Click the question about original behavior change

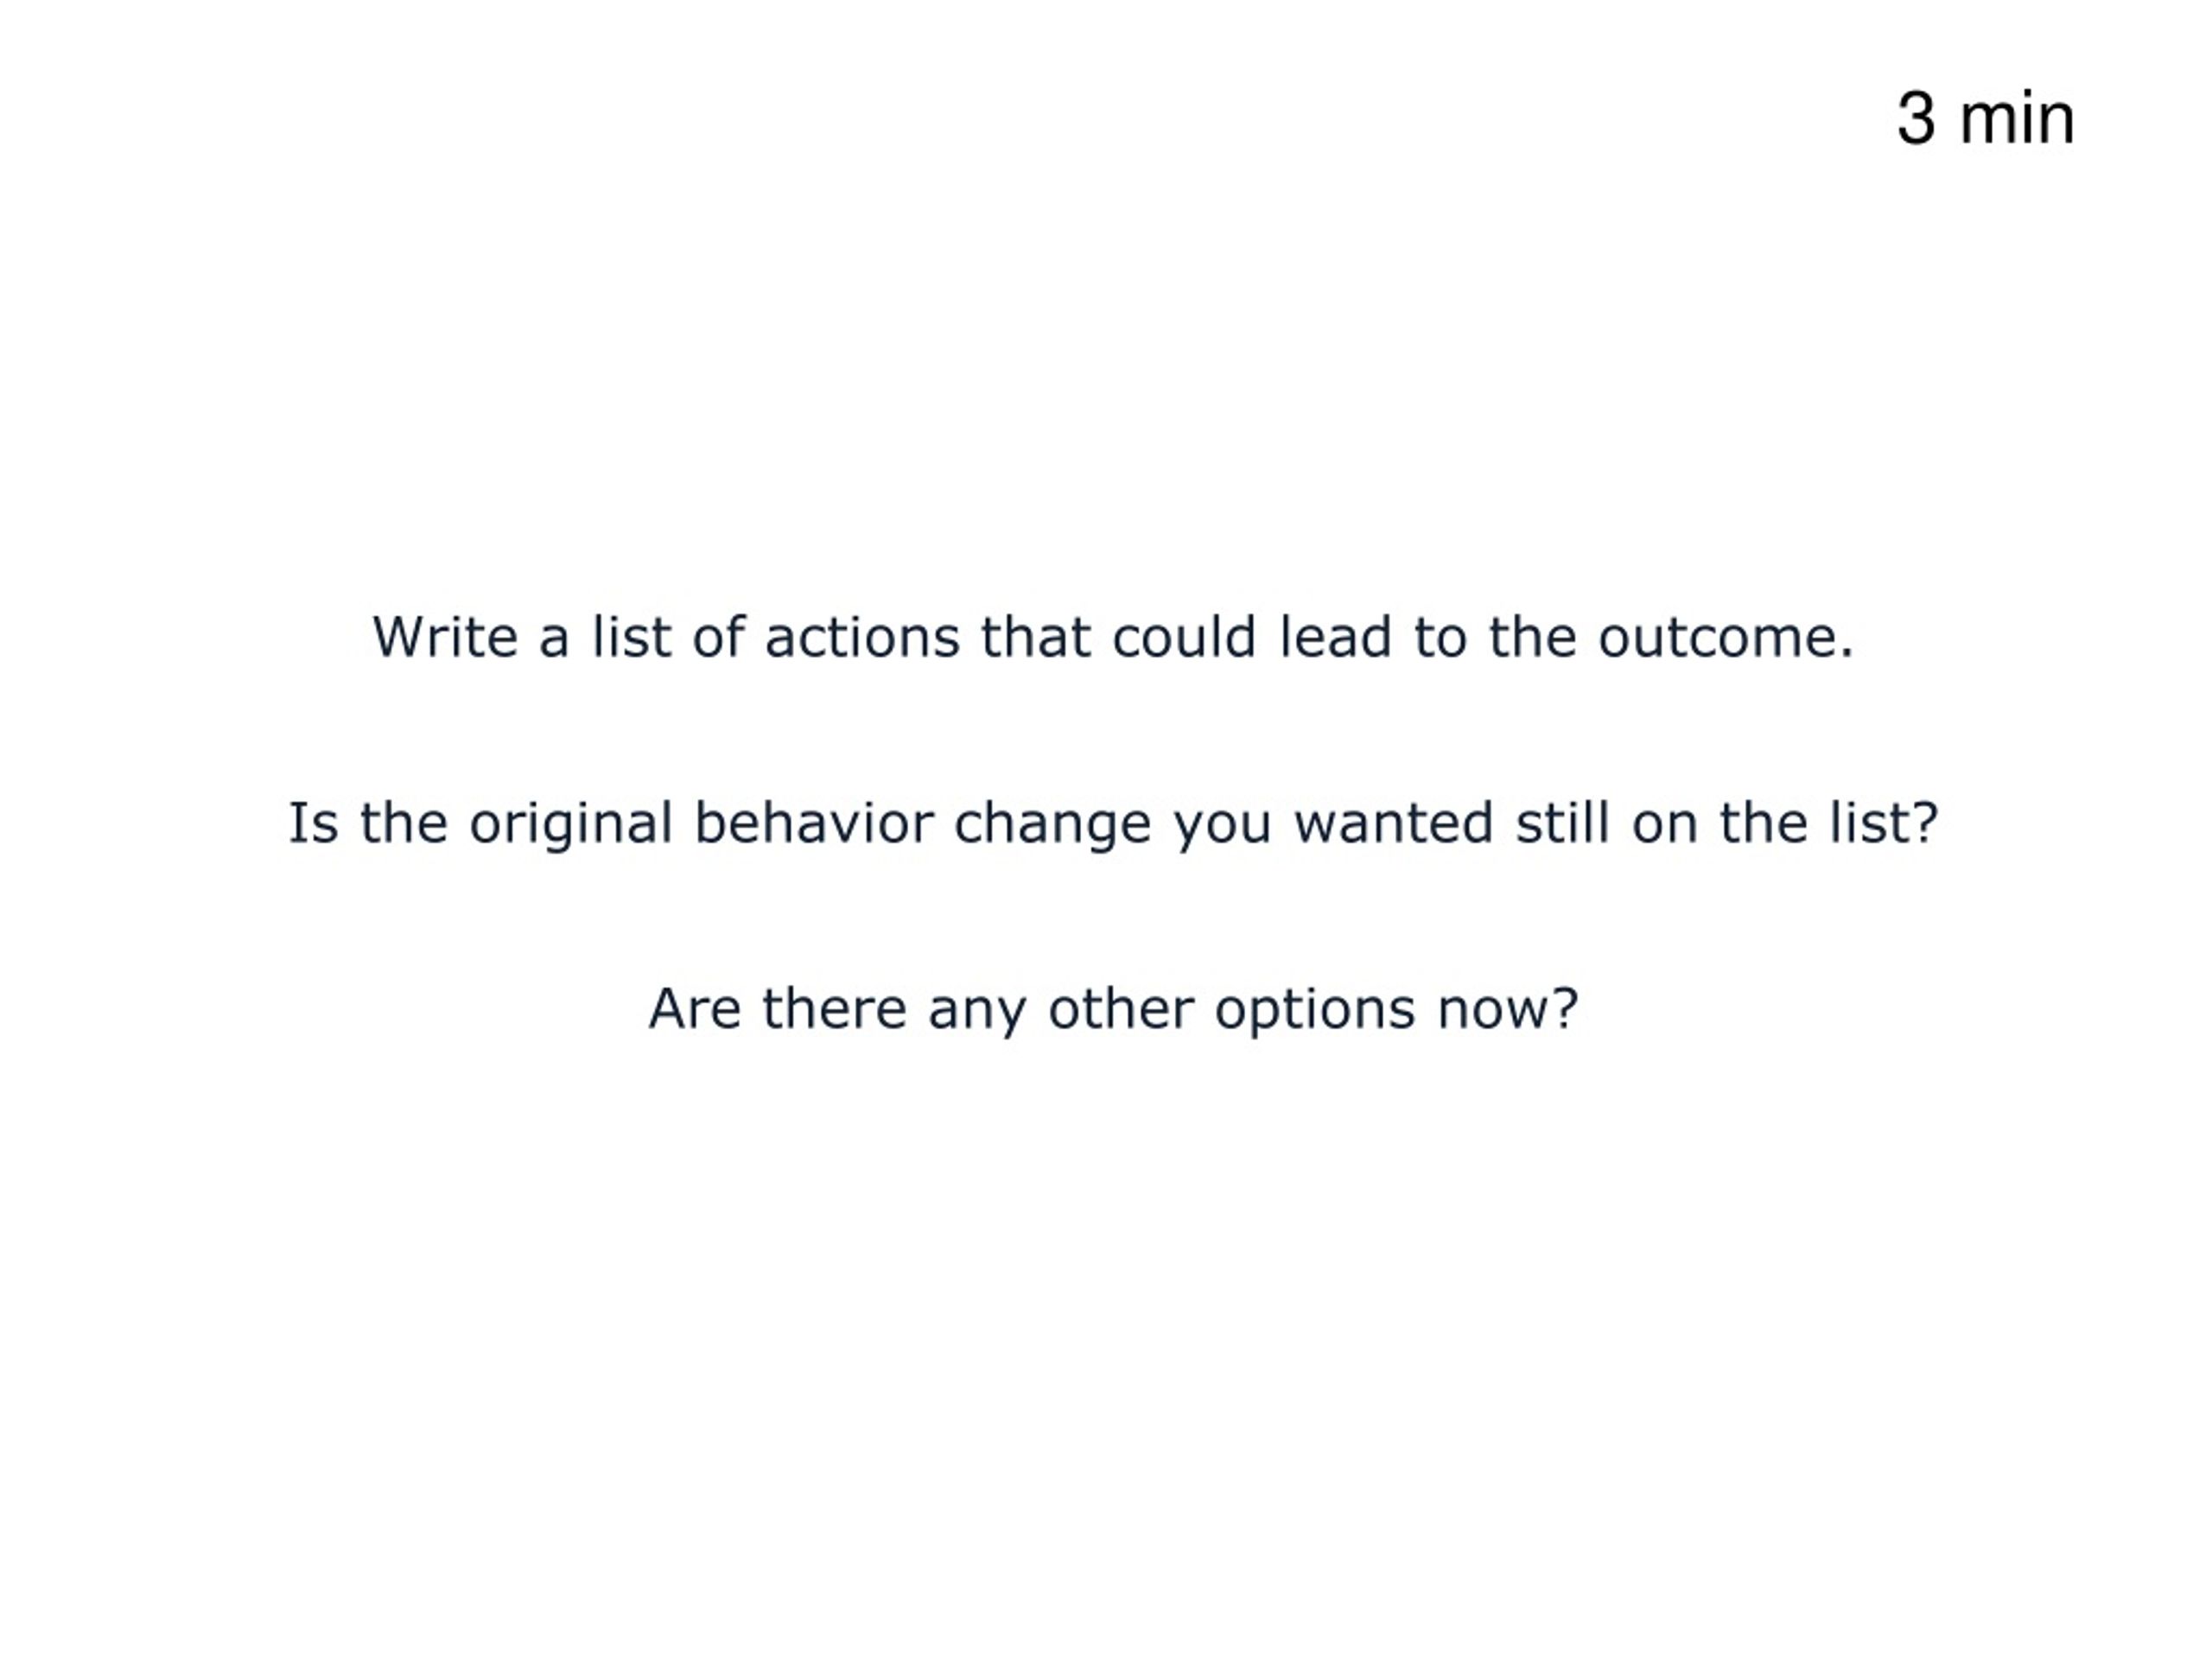(1113, 824)
